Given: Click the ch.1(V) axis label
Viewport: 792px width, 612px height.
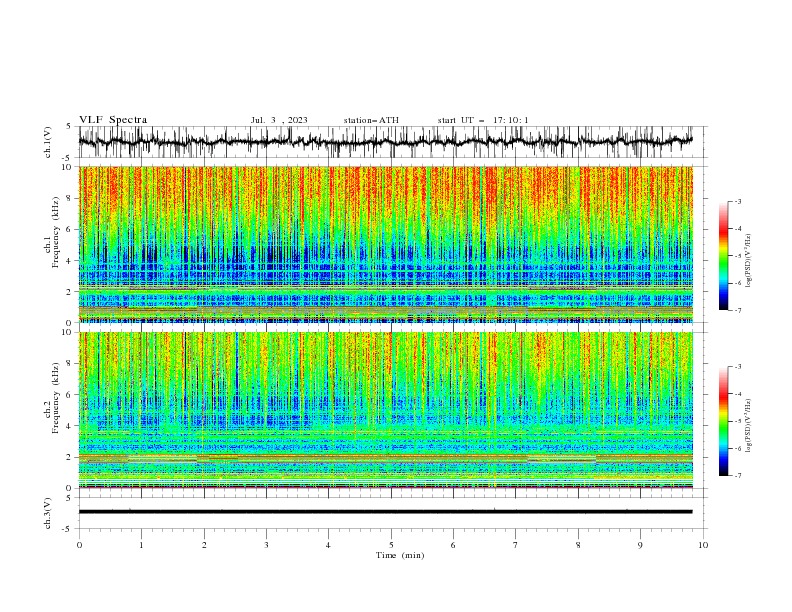Looking at the screenshot, I should click(x=48, y=142).
